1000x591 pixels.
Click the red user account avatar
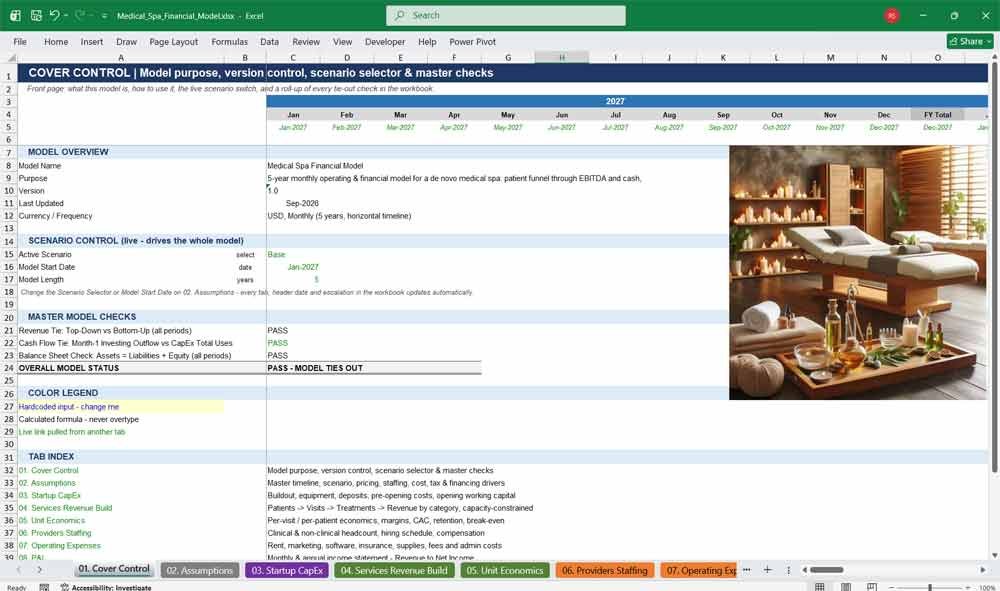pyautogui.click(x=892, y=16)
